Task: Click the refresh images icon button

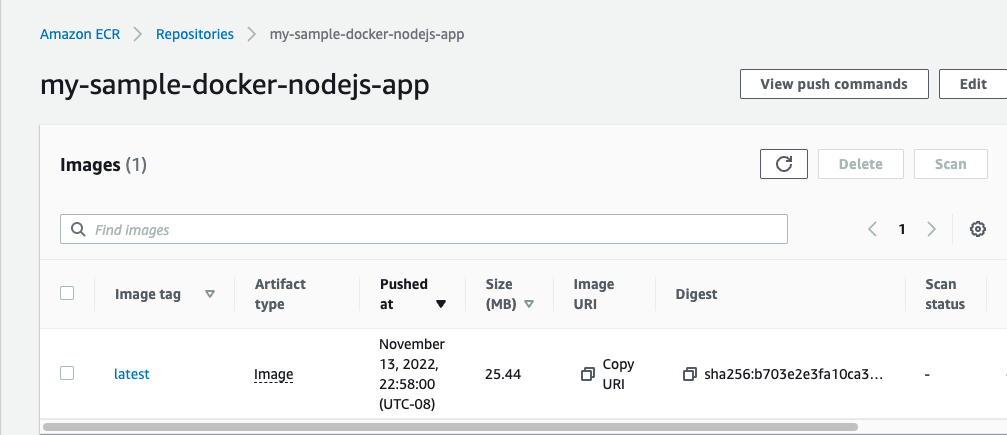Action: coord(784,164)
